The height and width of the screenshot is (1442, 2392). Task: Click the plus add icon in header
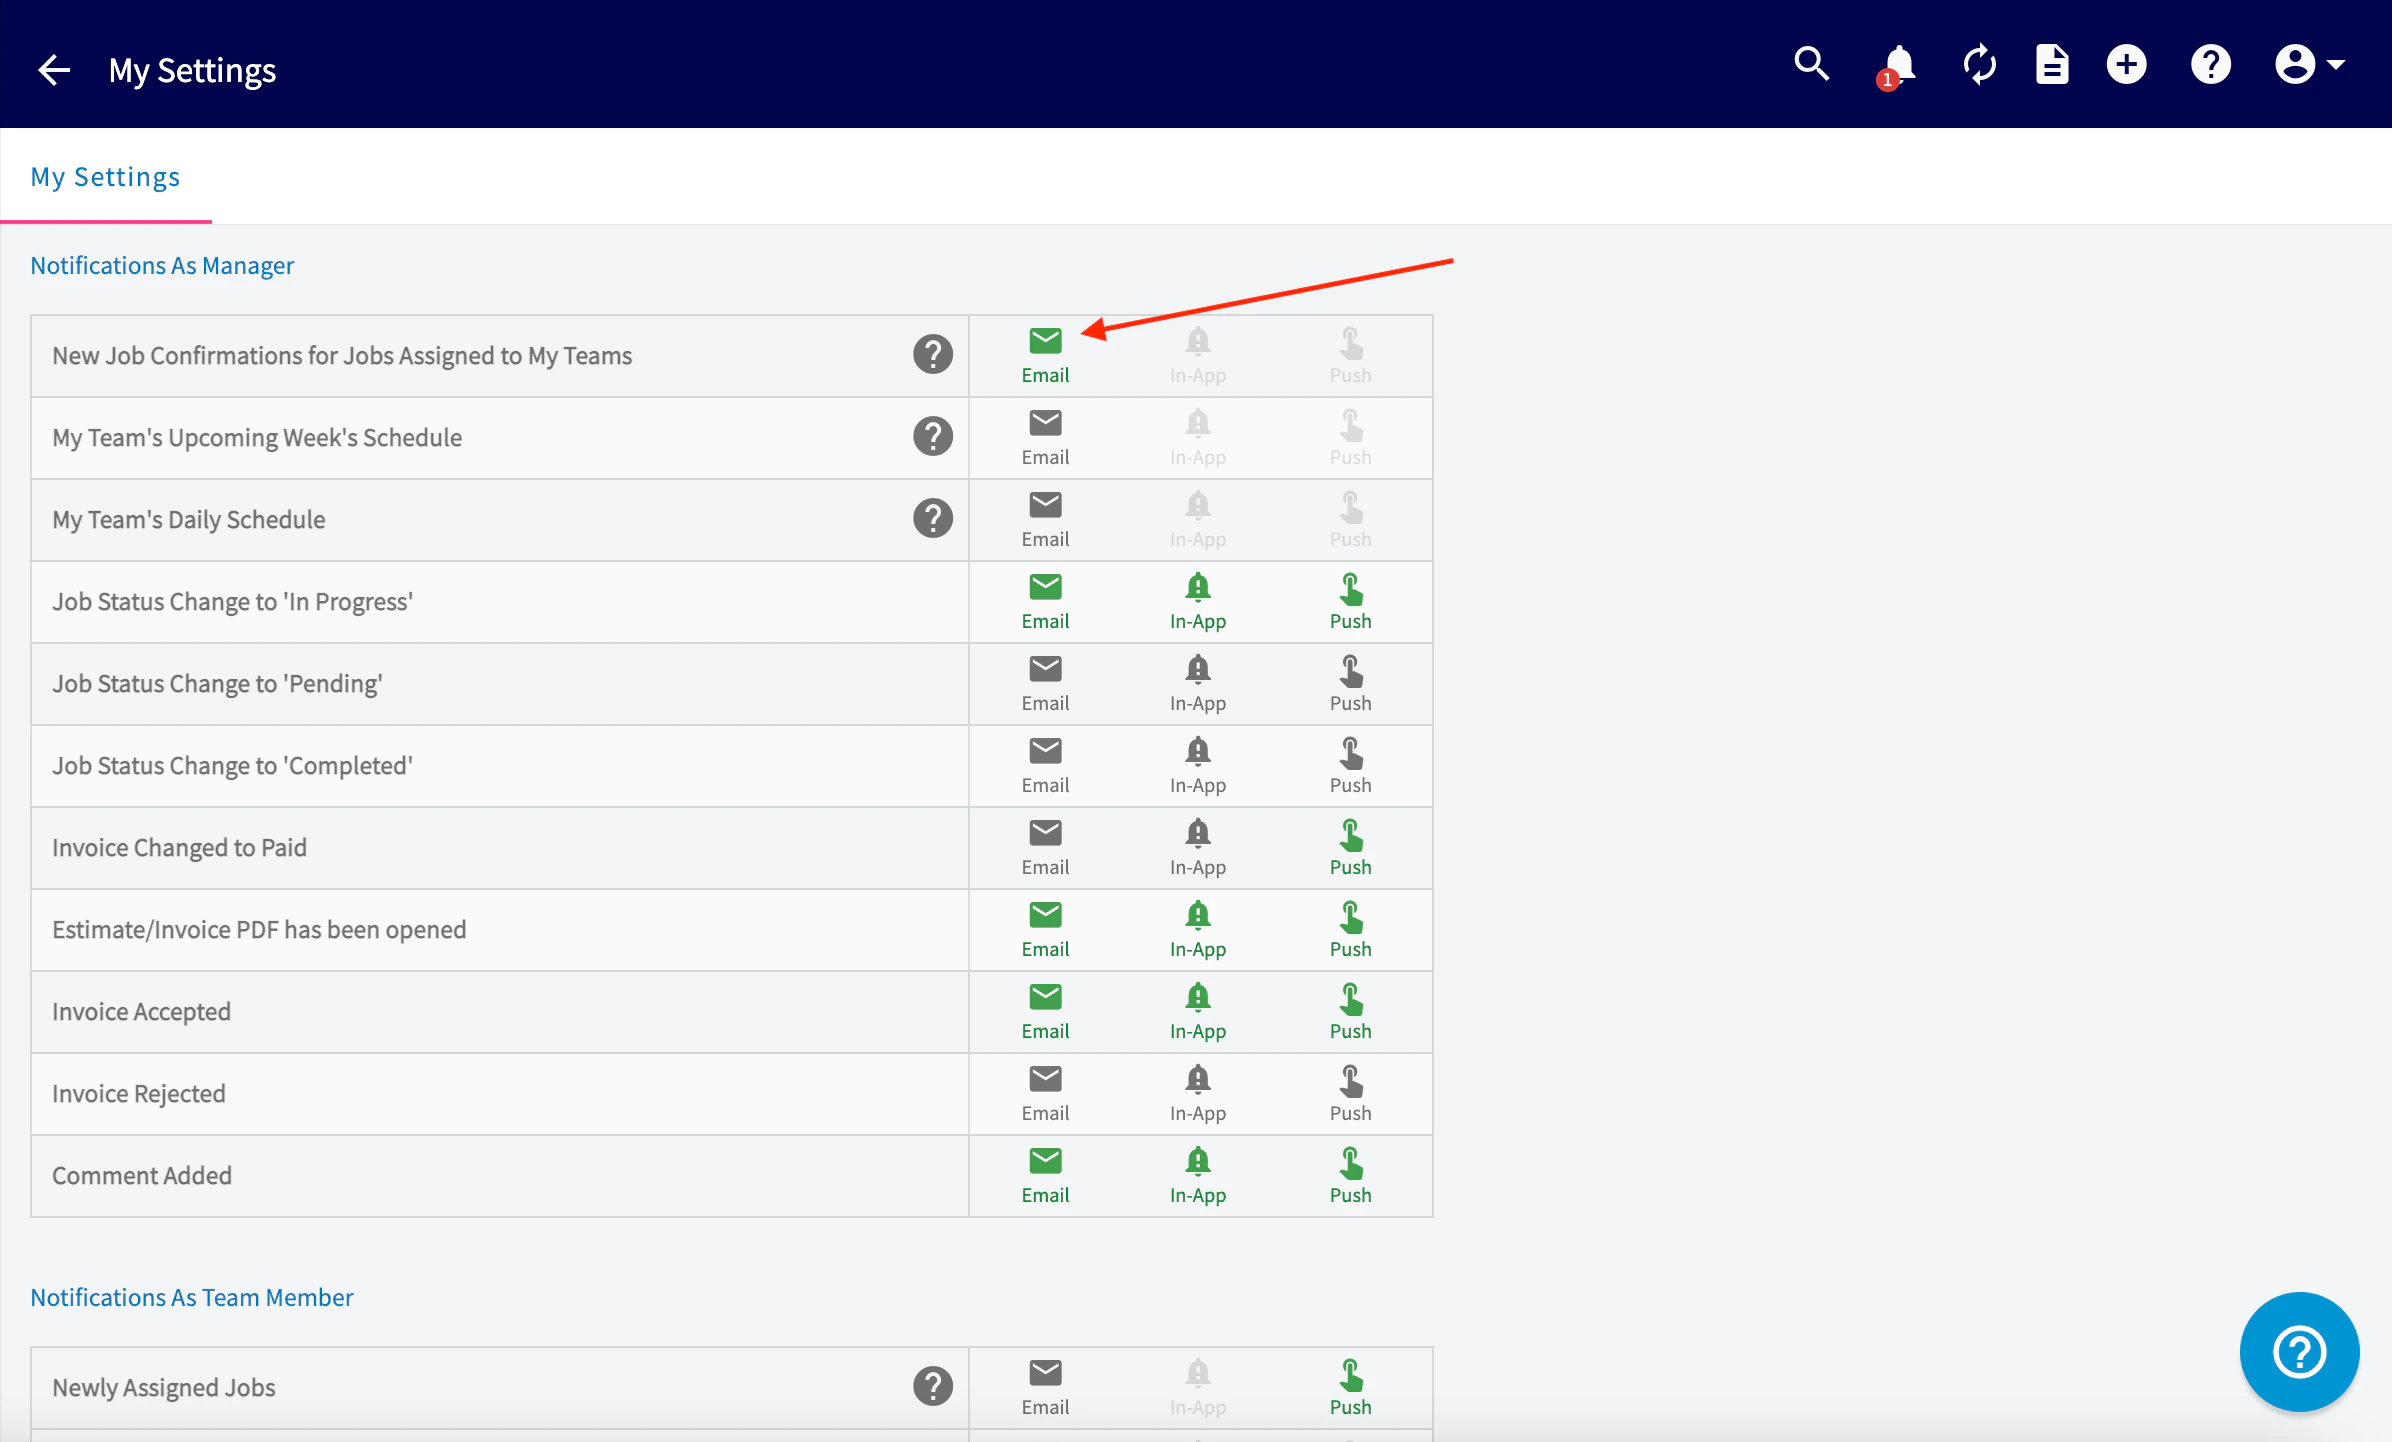coord(2126,65)
